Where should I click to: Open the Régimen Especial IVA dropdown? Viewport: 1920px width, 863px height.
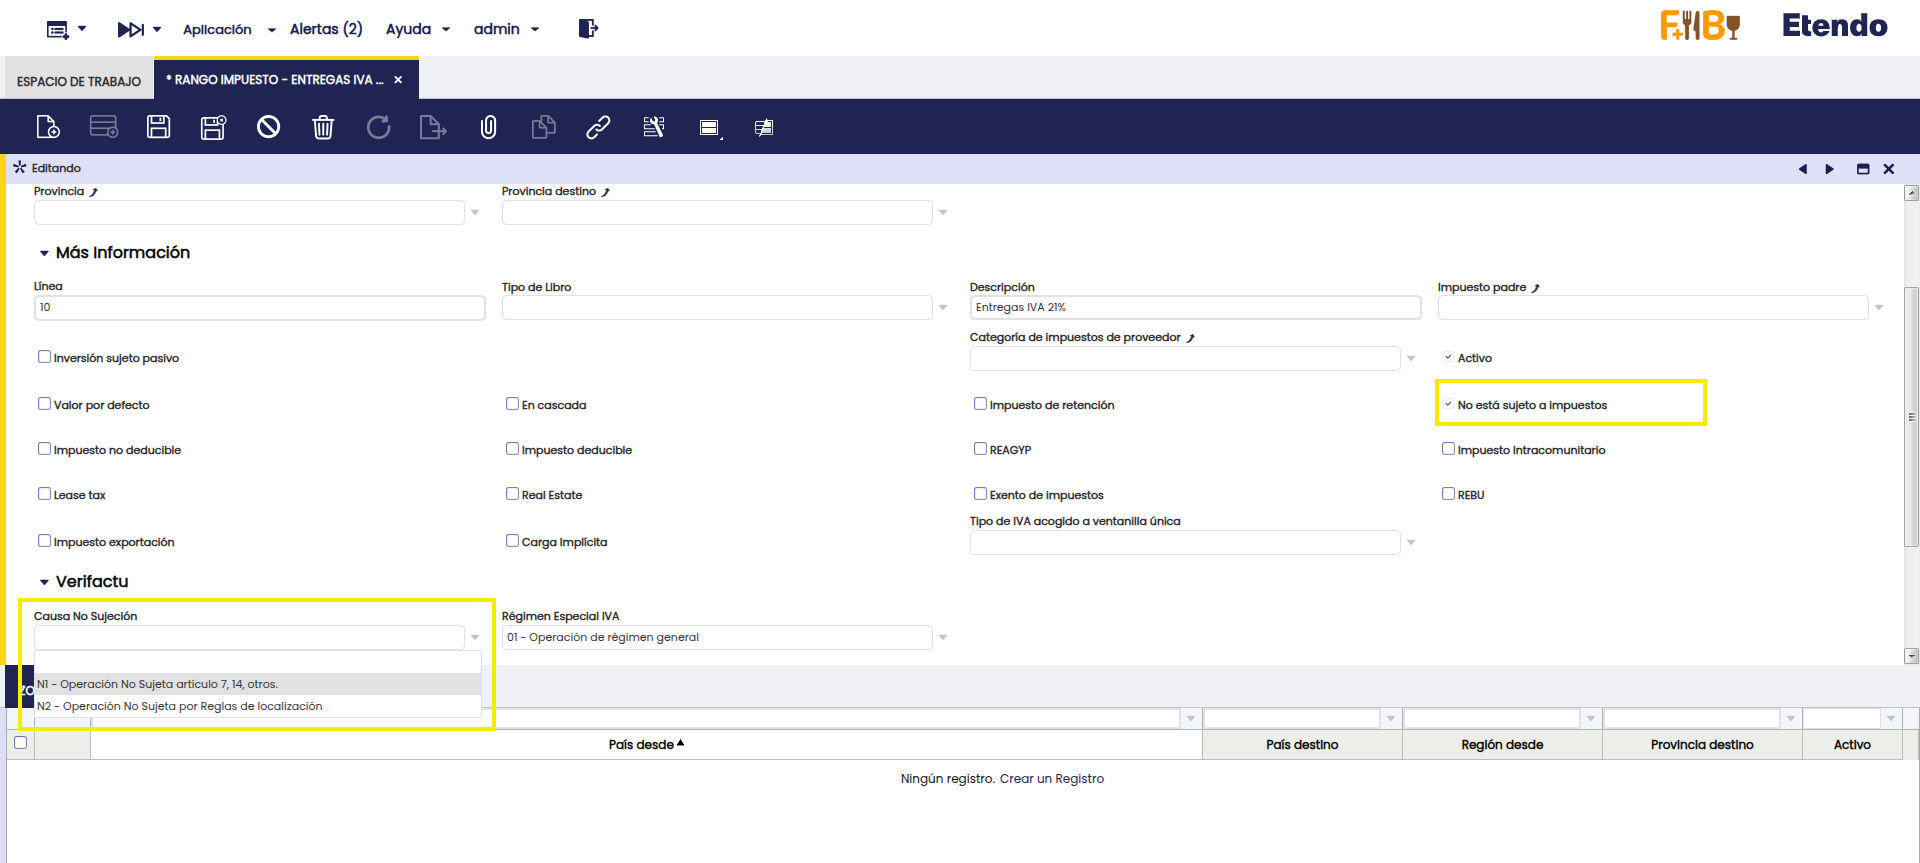click(942, 637)
